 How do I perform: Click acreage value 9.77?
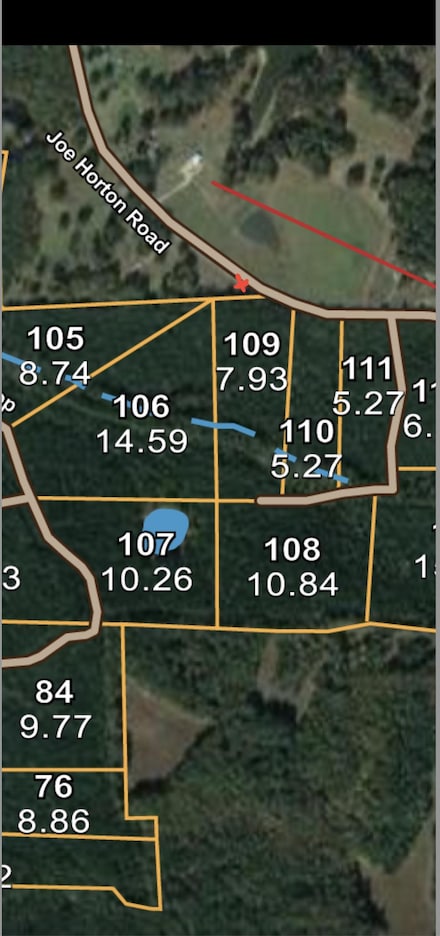55,727
